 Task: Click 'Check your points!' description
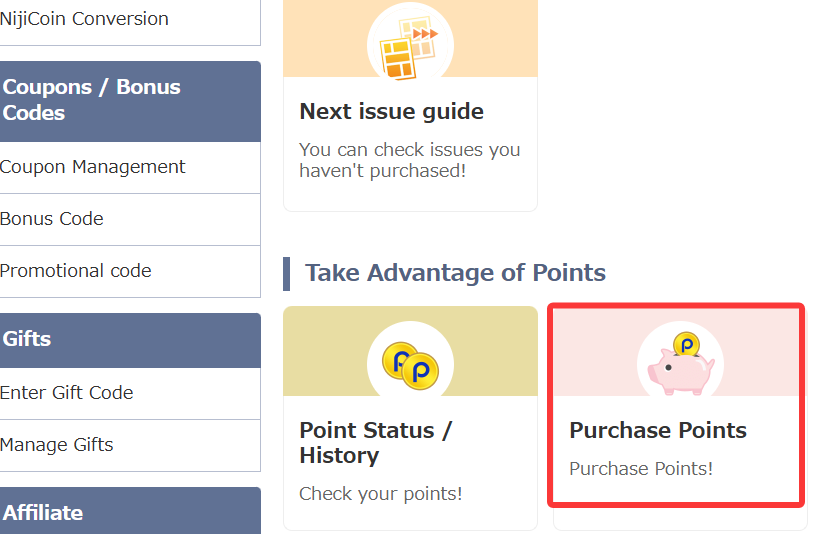380,494
